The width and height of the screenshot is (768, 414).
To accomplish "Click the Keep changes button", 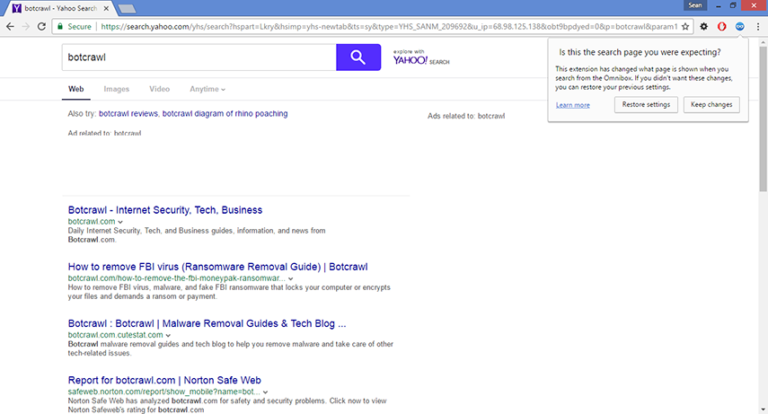I will 711,105.
